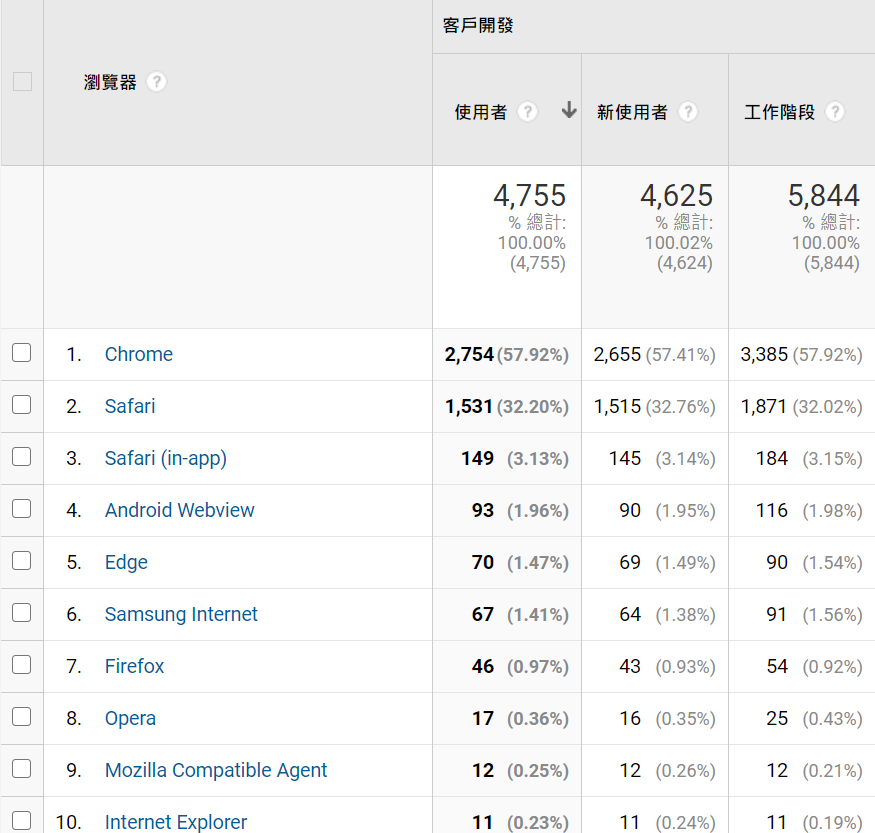Click the sort descending arrow in 使用者 column

(x=569, y=111)
